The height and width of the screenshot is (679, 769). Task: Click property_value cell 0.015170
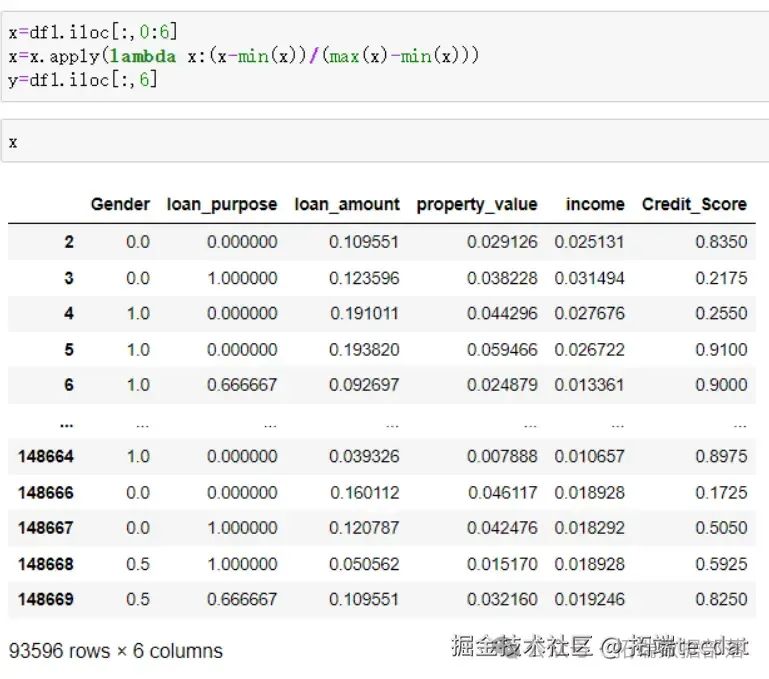coord(502,564)
